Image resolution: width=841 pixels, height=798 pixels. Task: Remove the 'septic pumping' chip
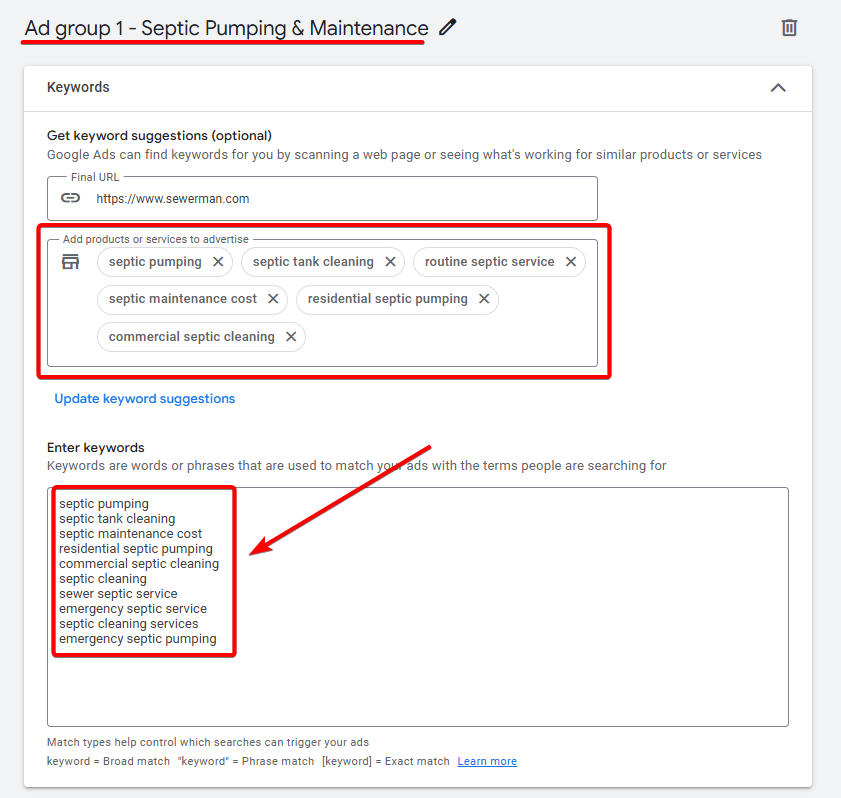coord(218,262)
